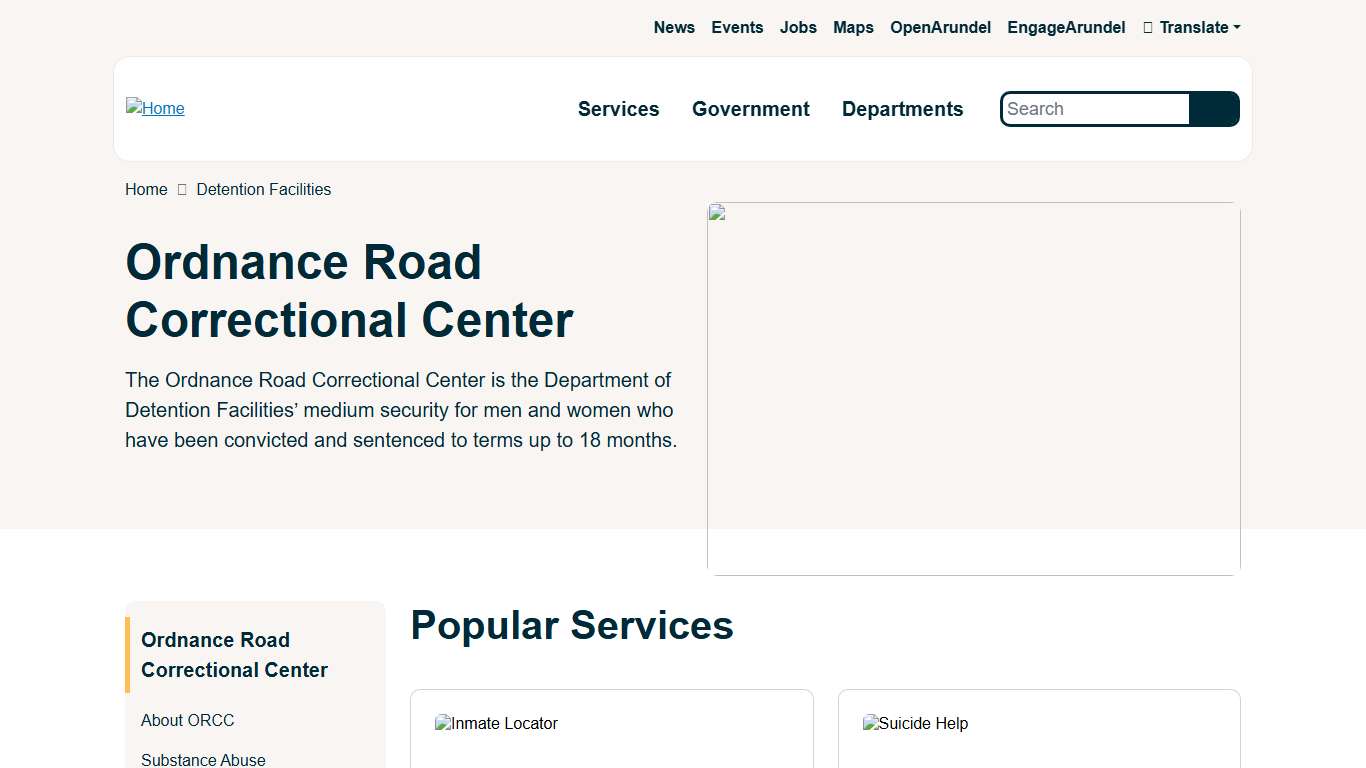Screen dimensions: 1366x768
Task: Click the correctional center hero image
Action: (973, 389)
